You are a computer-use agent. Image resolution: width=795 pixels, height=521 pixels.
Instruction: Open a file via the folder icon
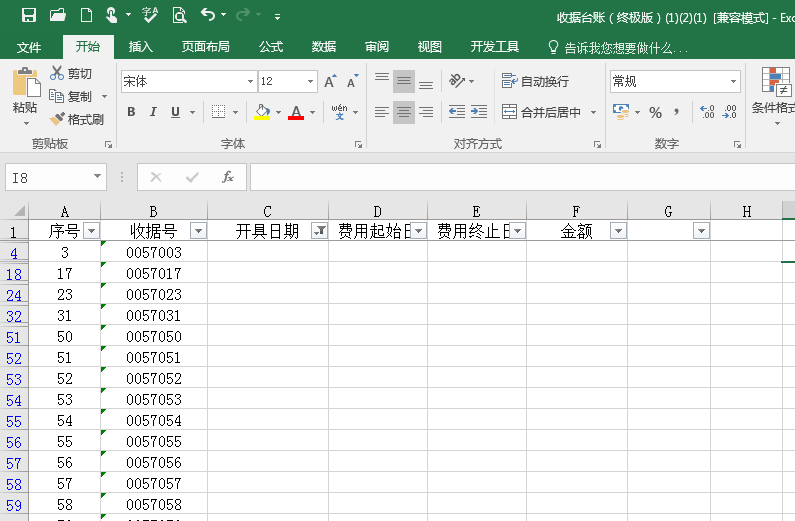pos(58,15)
